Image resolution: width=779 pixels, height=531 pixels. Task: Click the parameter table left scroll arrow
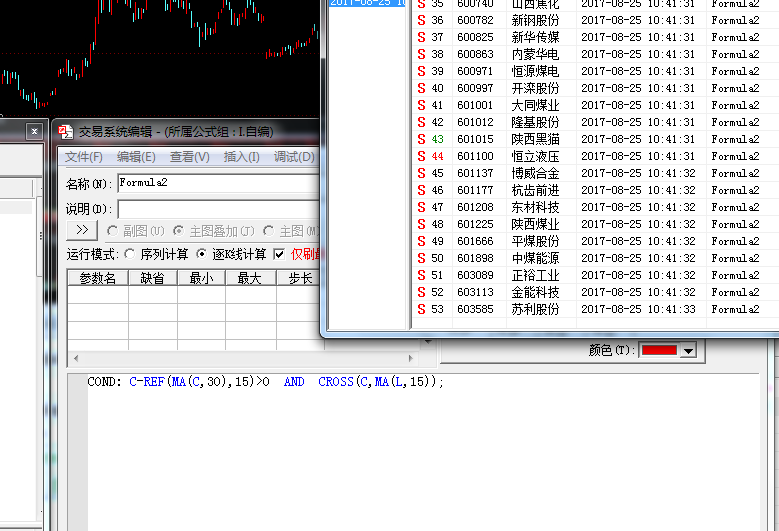coord(76,358)
